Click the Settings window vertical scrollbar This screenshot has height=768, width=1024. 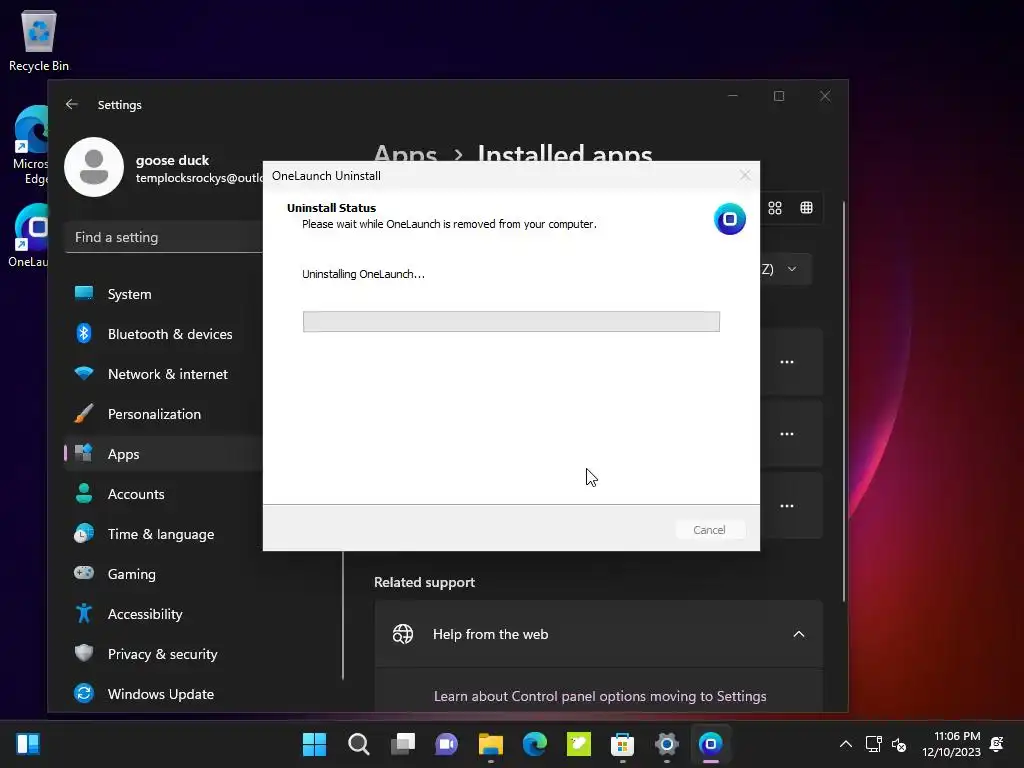pyautogui.click(x=844, y=402)
